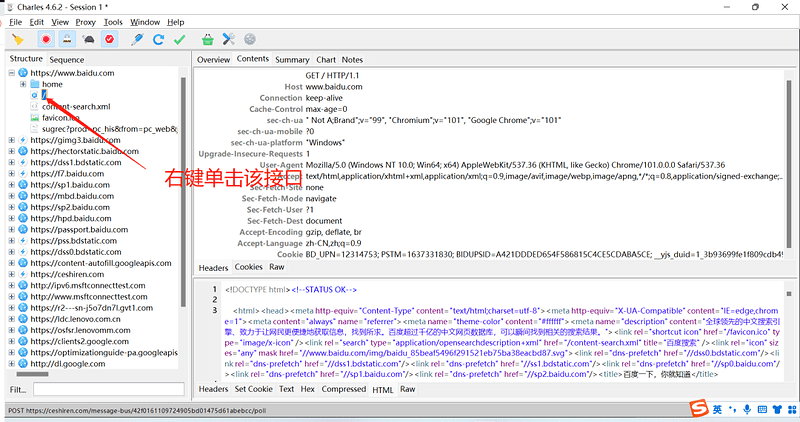Screen dimensions: 800x422
Task: Toggle SSL Proxying toolbar icon
Action: coord(67,40)
